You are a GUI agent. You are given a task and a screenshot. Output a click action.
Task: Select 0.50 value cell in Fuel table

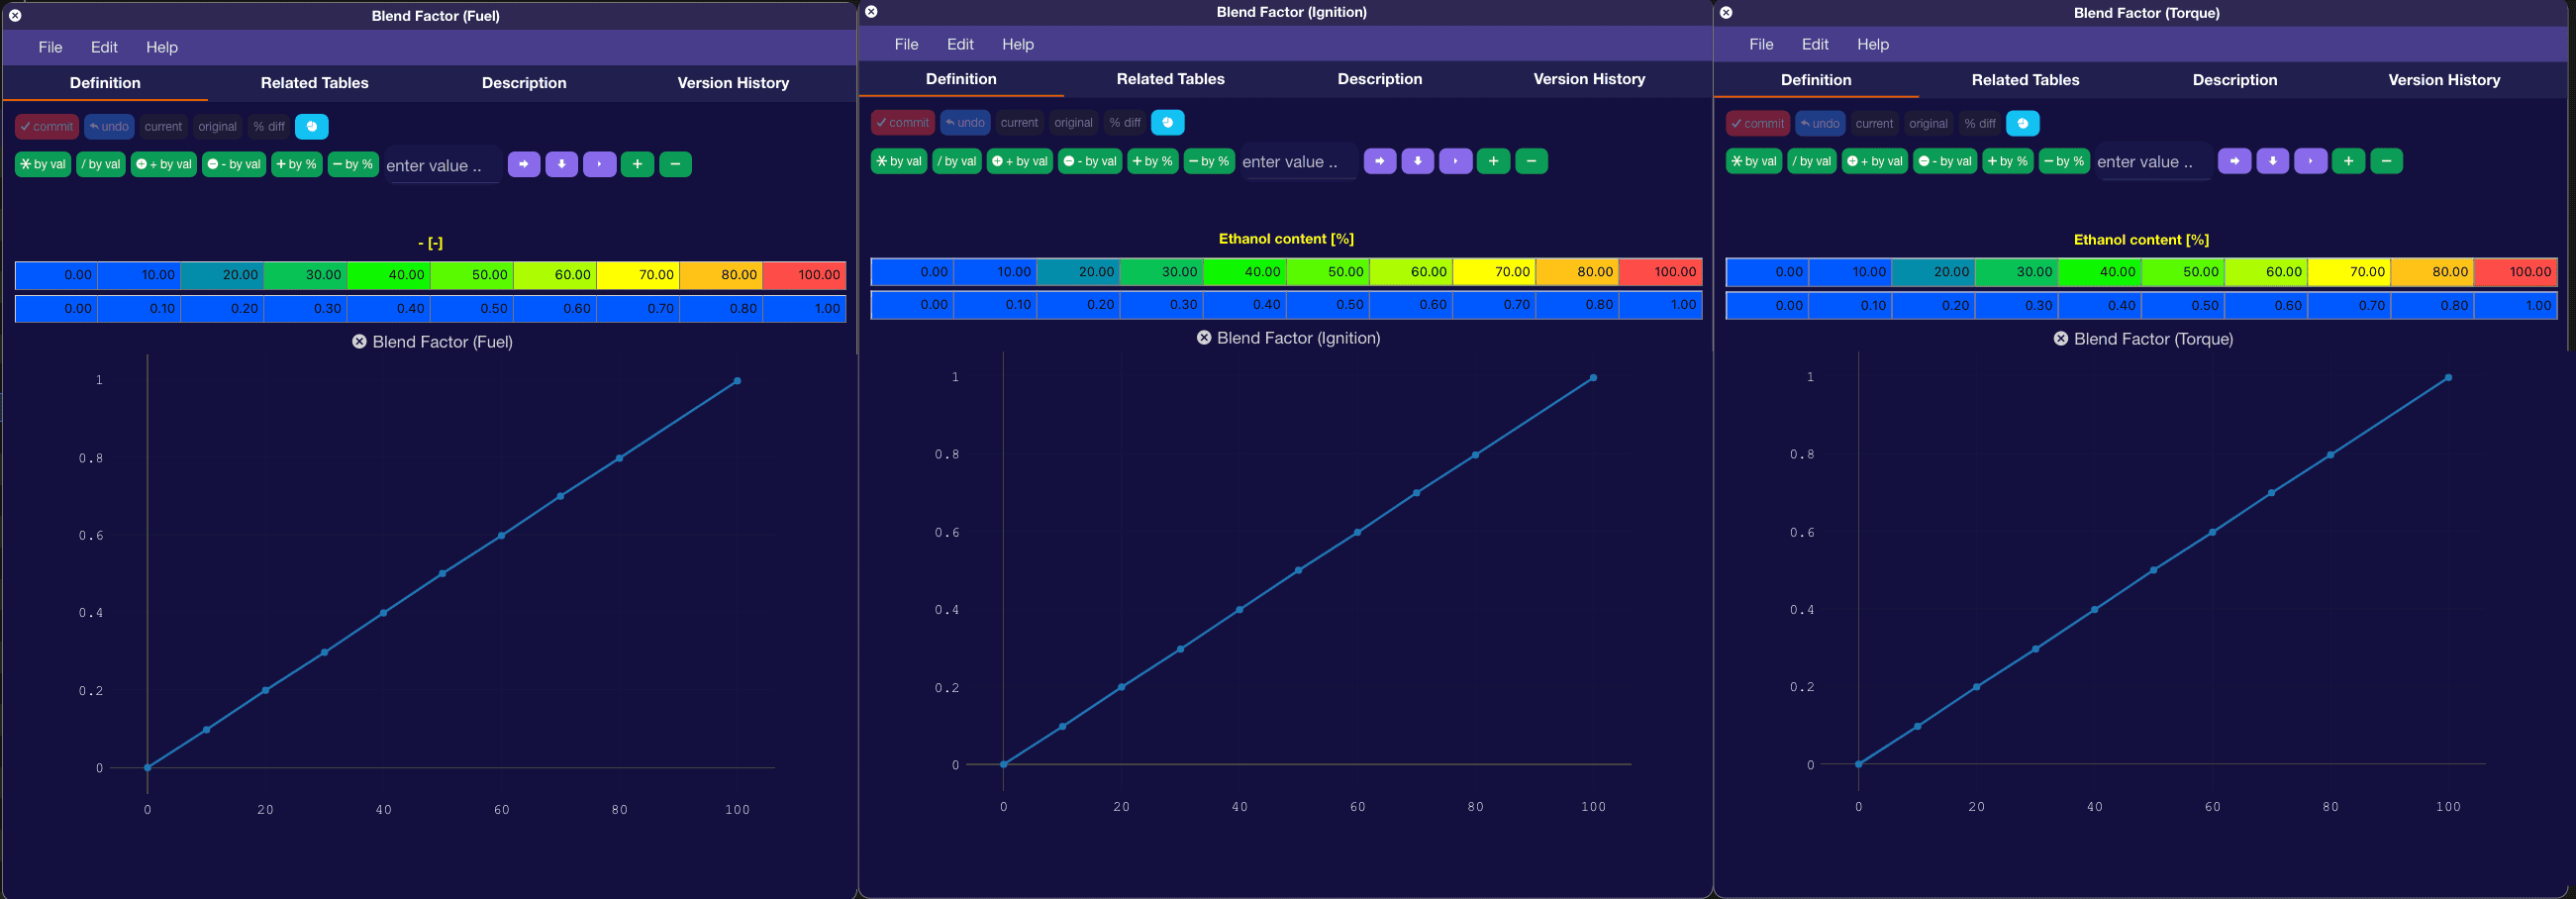(x=472, y=308)
